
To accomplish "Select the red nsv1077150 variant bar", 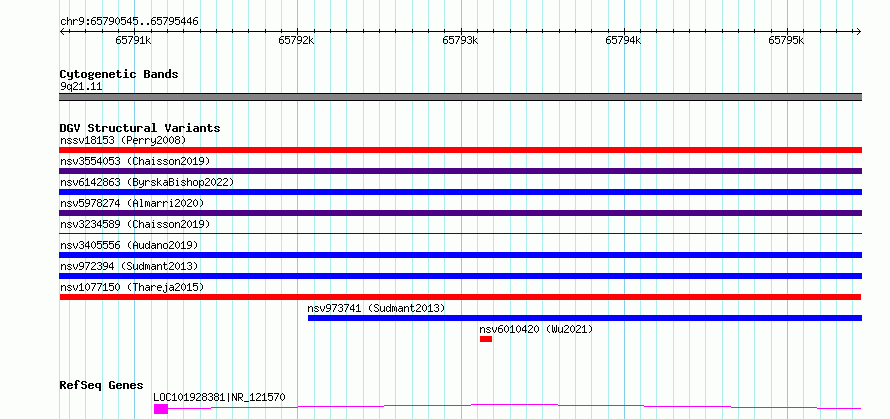I will [x=460, y=297].
